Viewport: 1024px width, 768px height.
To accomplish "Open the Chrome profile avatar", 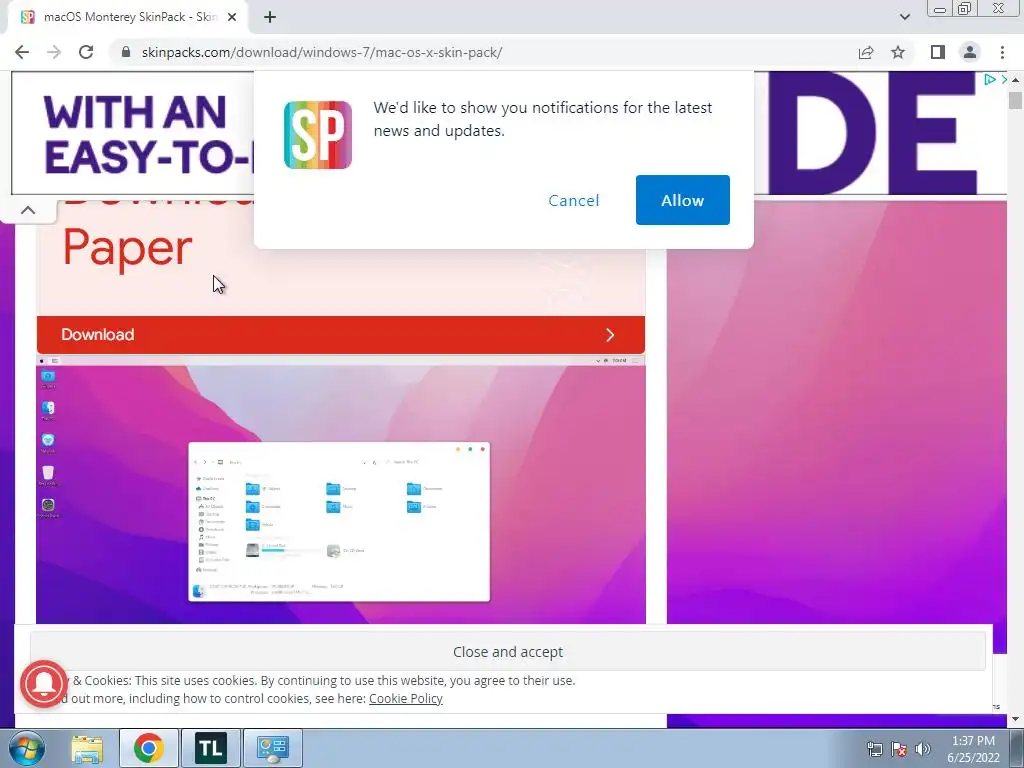I will 970,52.
